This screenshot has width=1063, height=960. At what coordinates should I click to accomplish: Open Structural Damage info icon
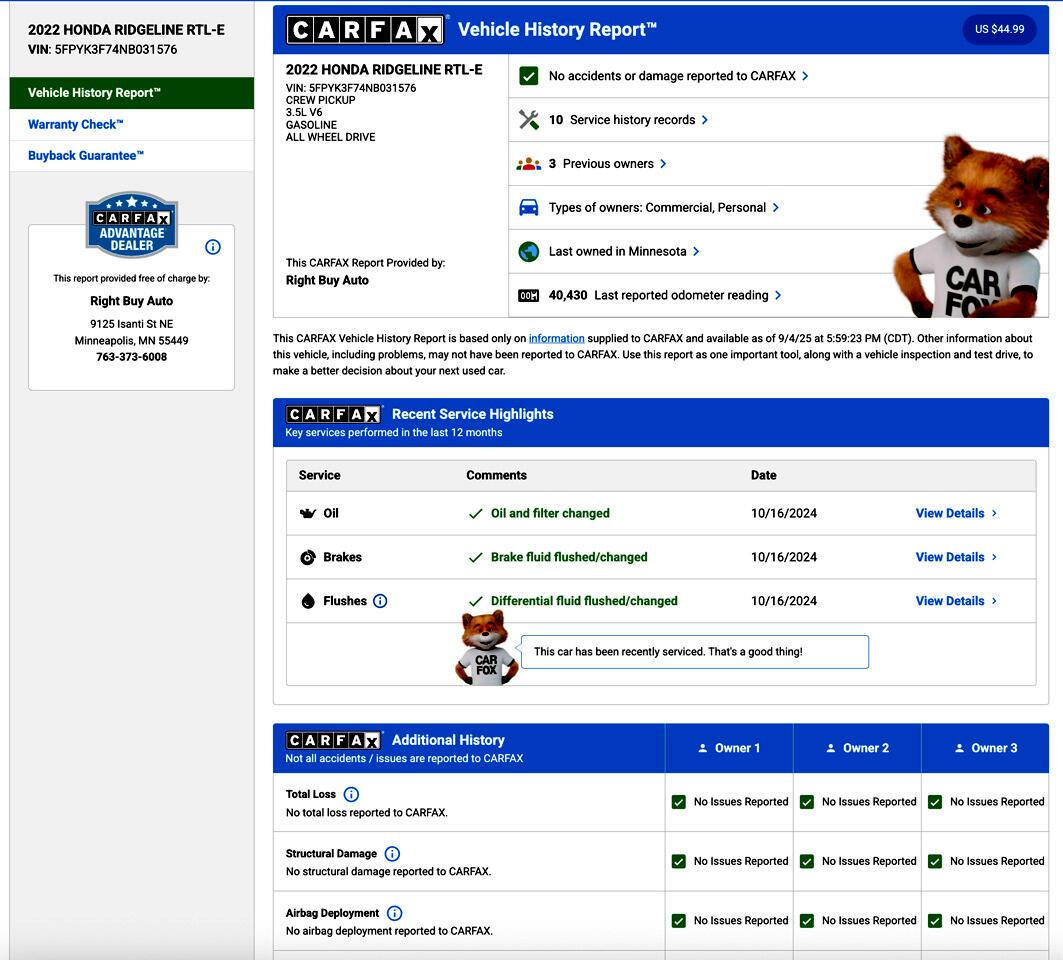click(x=392, y=854)
